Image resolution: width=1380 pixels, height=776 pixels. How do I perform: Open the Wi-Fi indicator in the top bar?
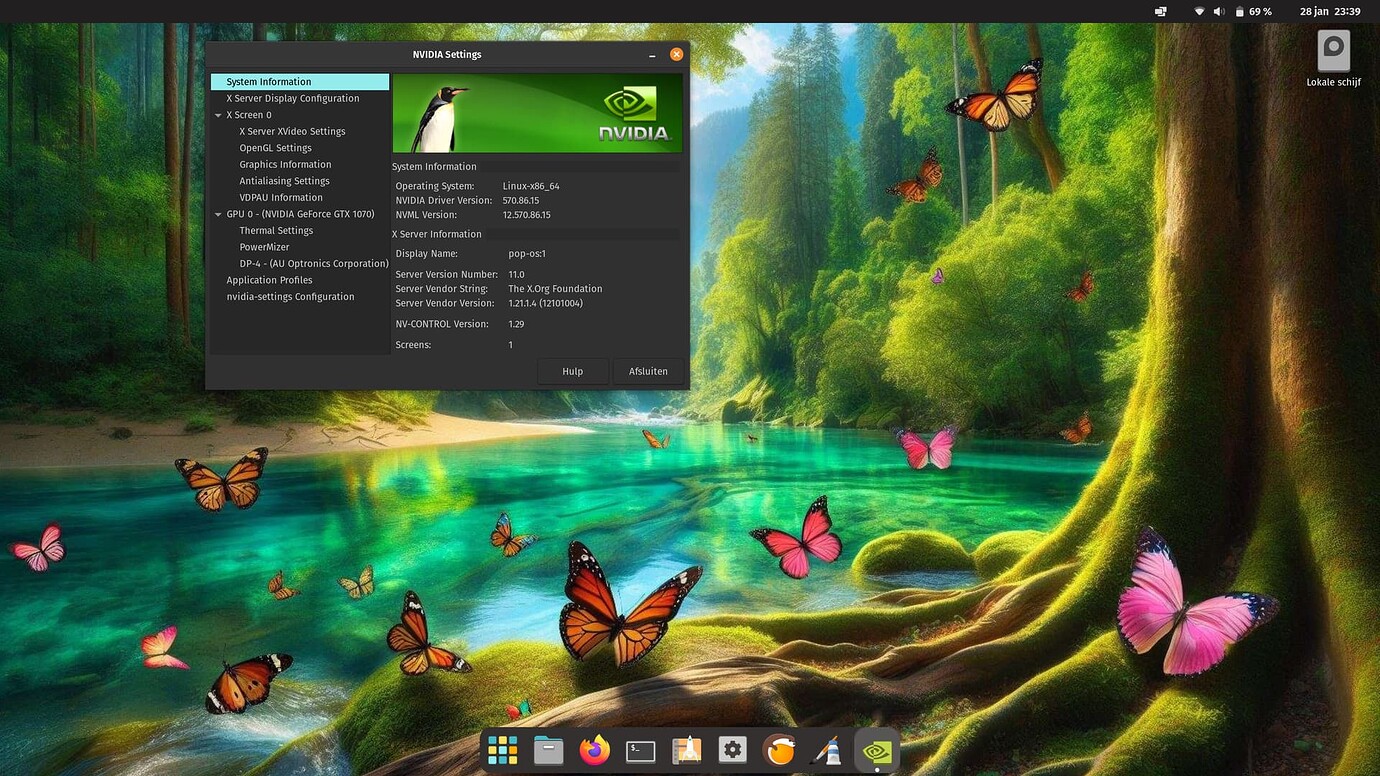tap(1197, 11)
